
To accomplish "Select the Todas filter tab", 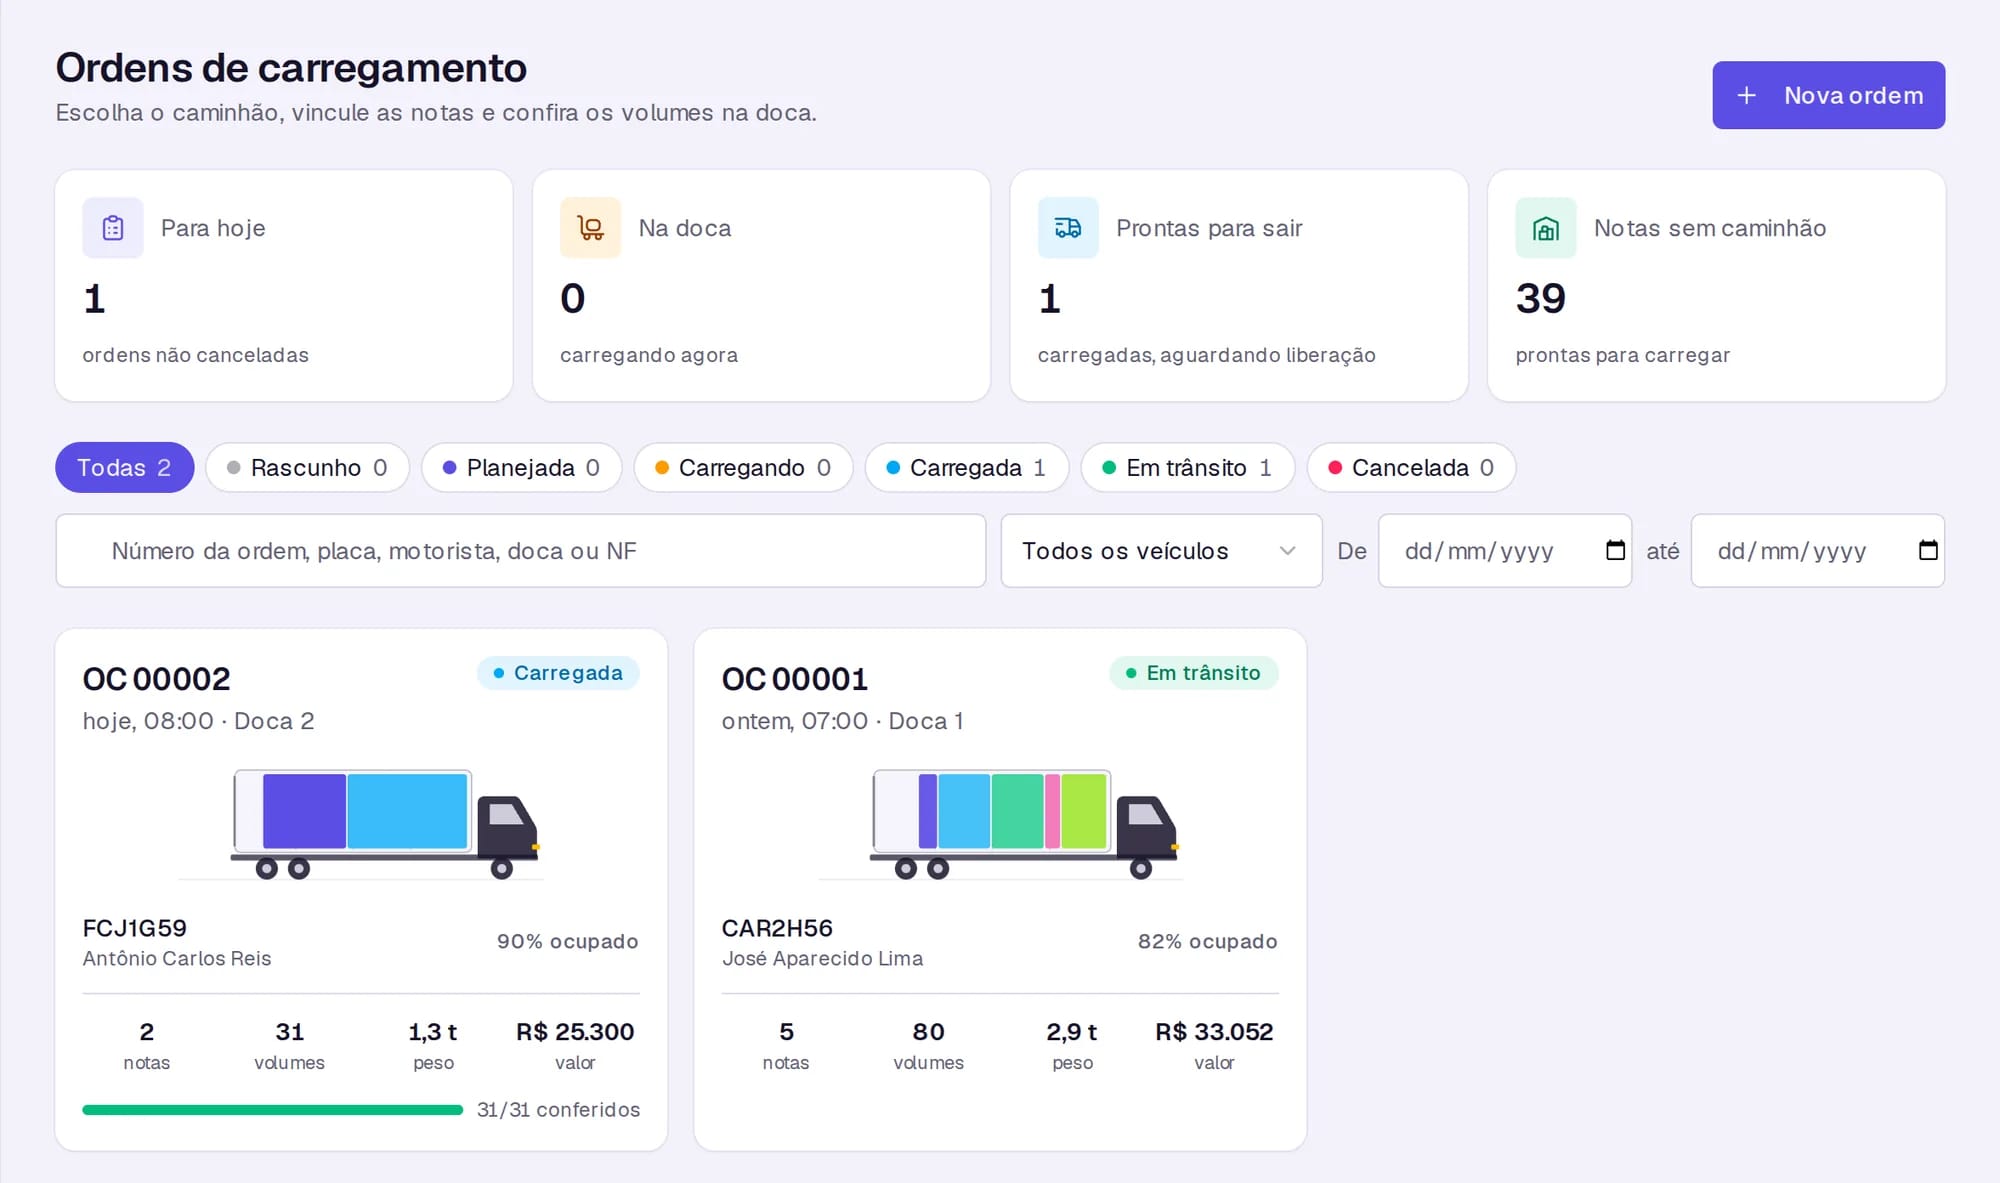I will (124, 467).
